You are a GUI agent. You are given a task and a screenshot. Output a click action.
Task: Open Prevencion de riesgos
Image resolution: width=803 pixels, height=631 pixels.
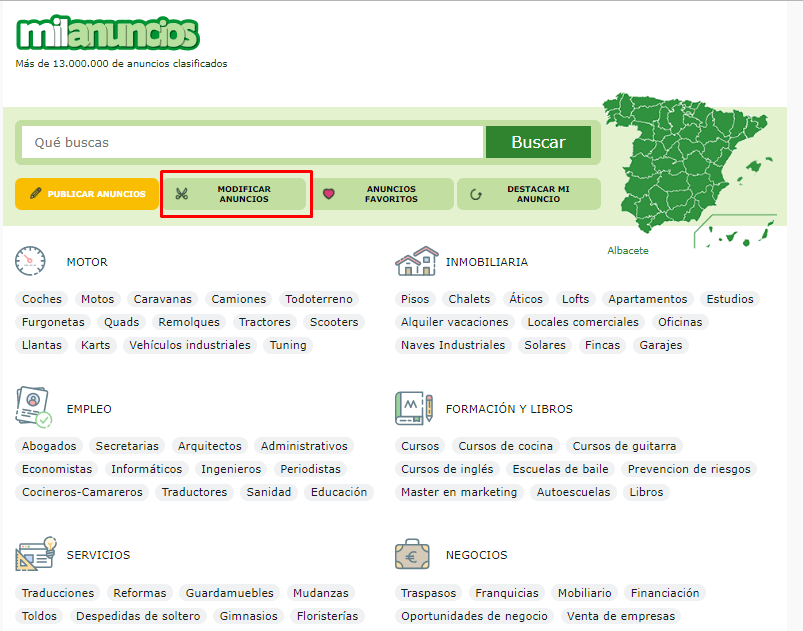(x=689, y=469)
